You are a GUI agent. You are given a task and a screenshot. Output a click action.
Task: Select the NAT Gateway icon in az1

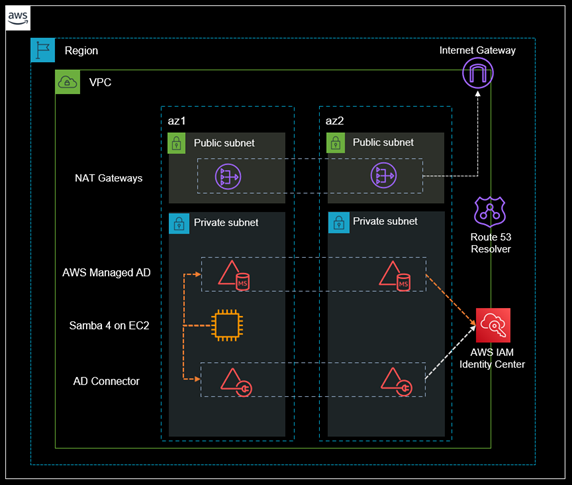228,177
